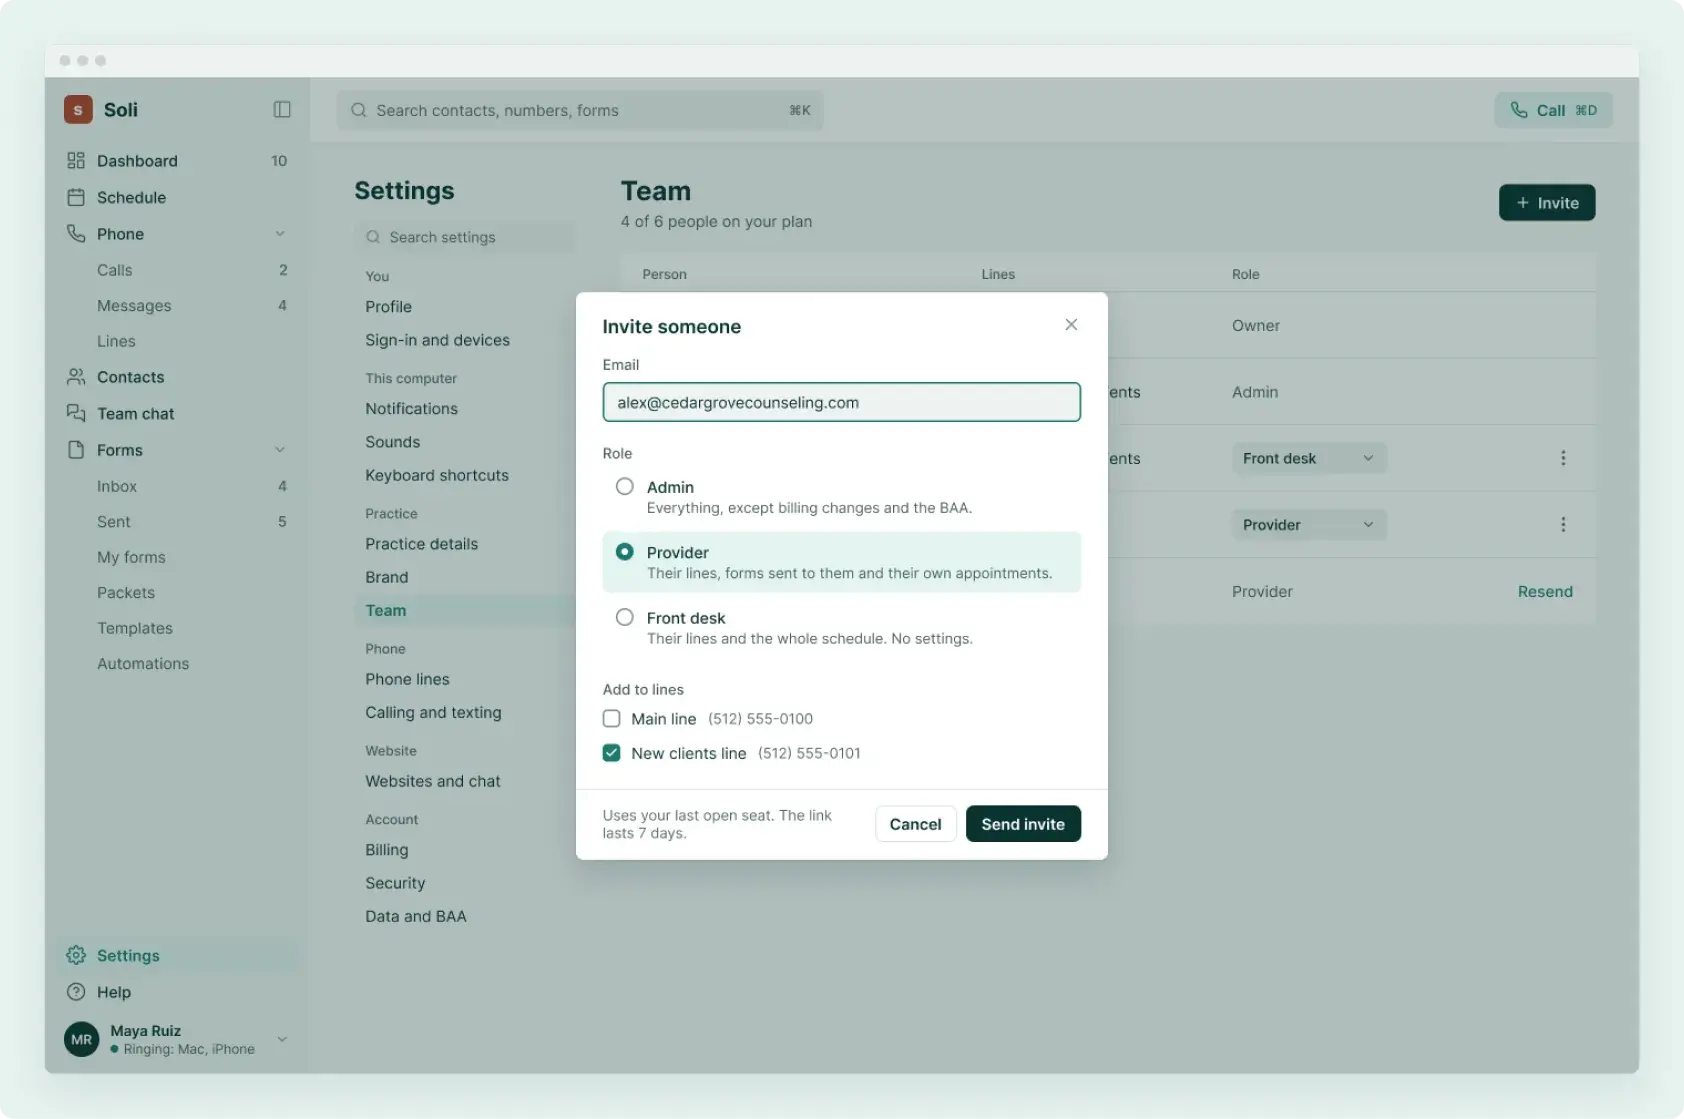Click the Settings gear icon
The height and width of the screenshot is (1119, 1684).
click(x=76, y=955)
